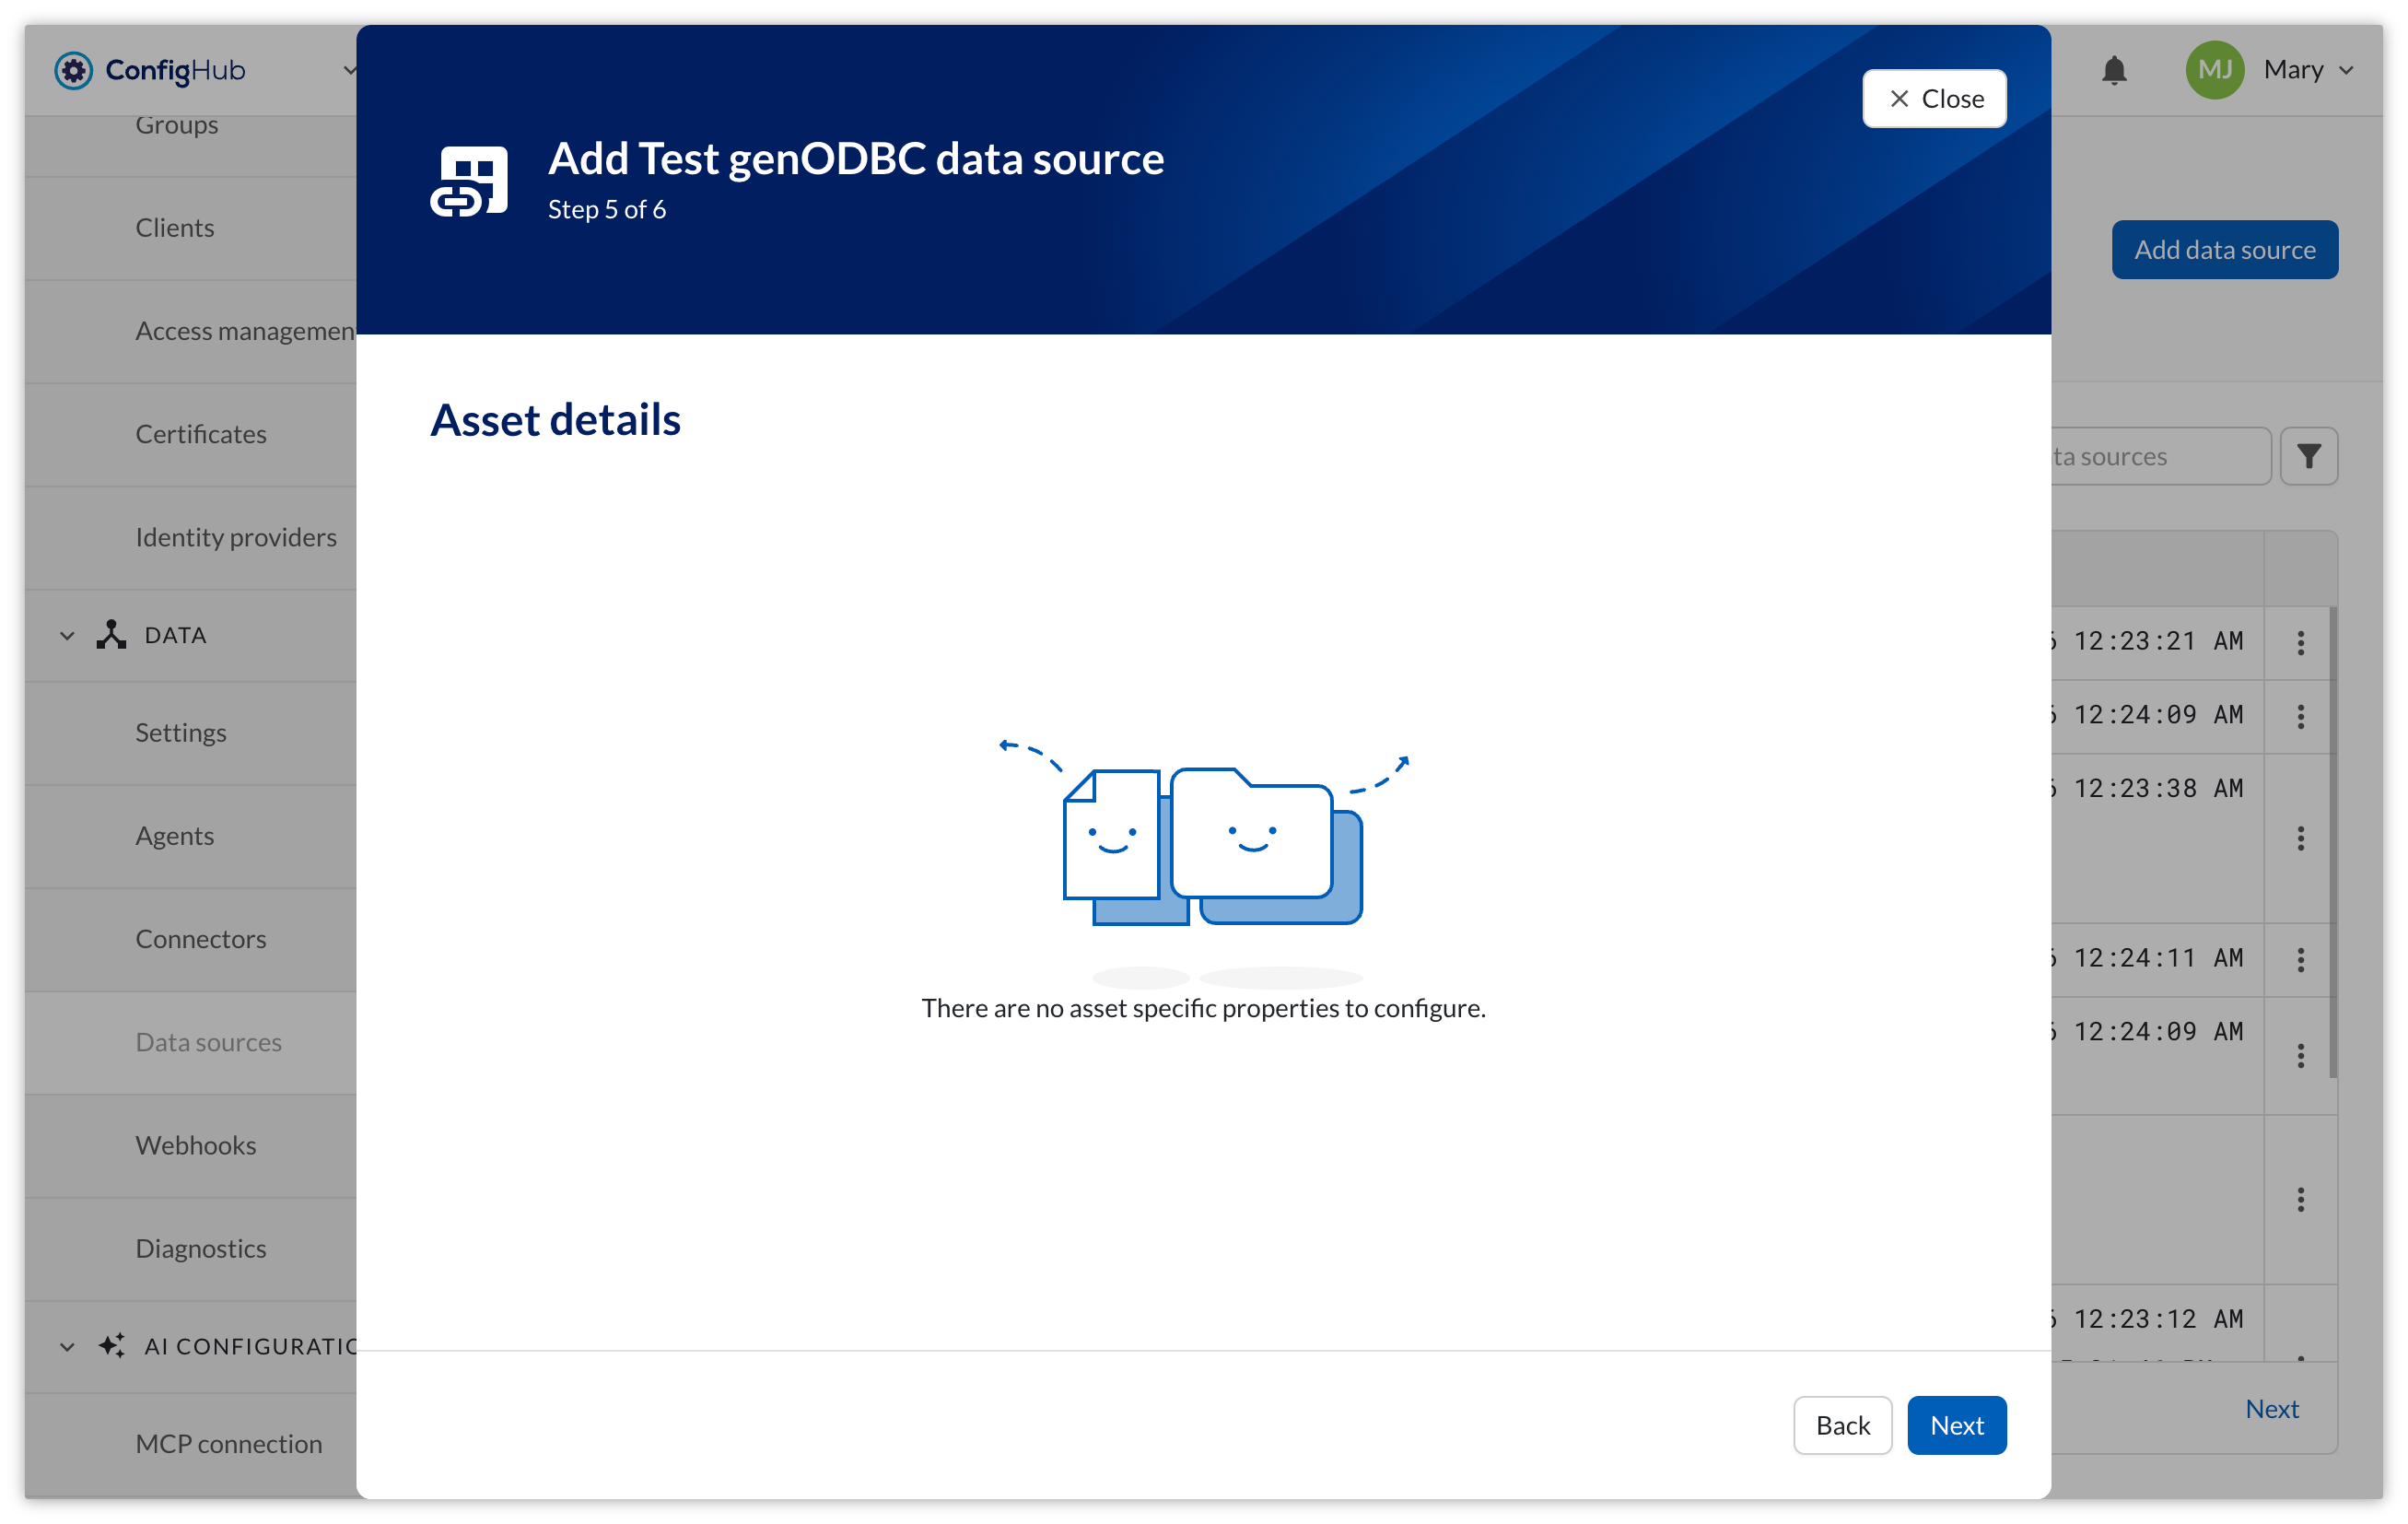Click the Step 5 of 6 label

pyautogui.click(x=606, y=209)
